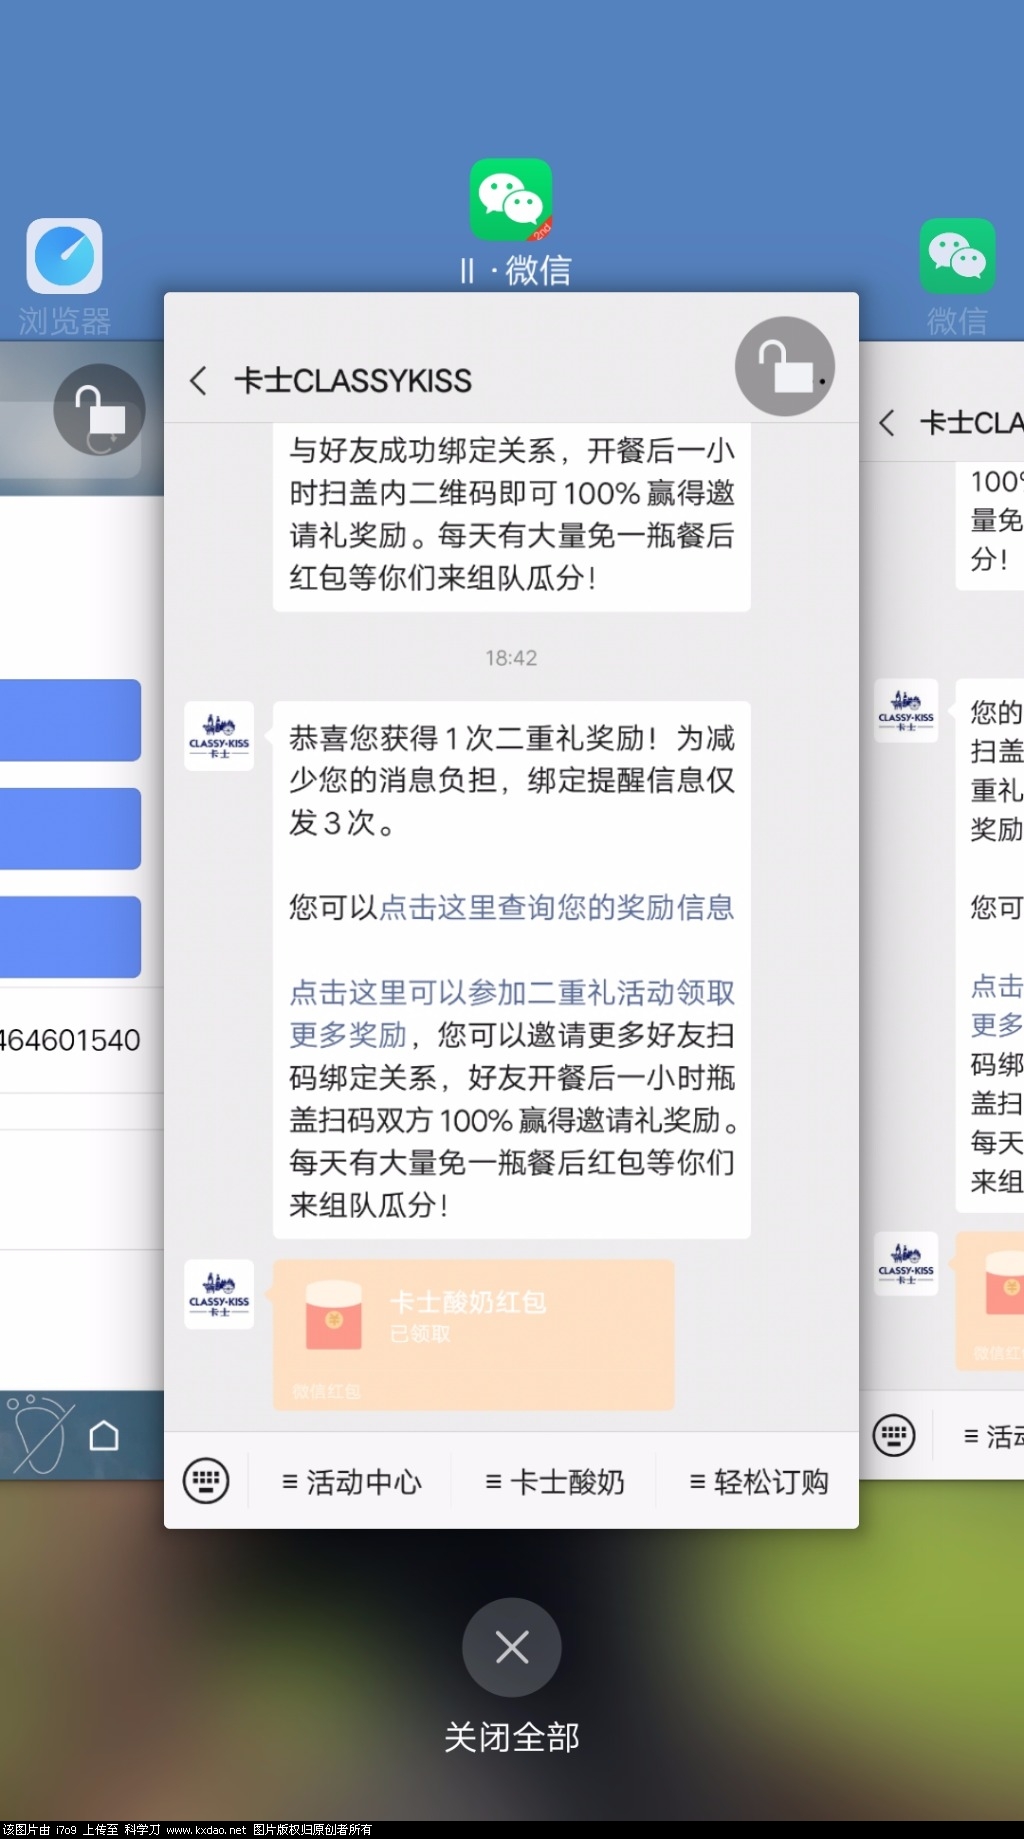Go back using the arrow beside 卡士CLASSYKISS
Viewport: 1024px width, 1839px height.
point(199,381)
